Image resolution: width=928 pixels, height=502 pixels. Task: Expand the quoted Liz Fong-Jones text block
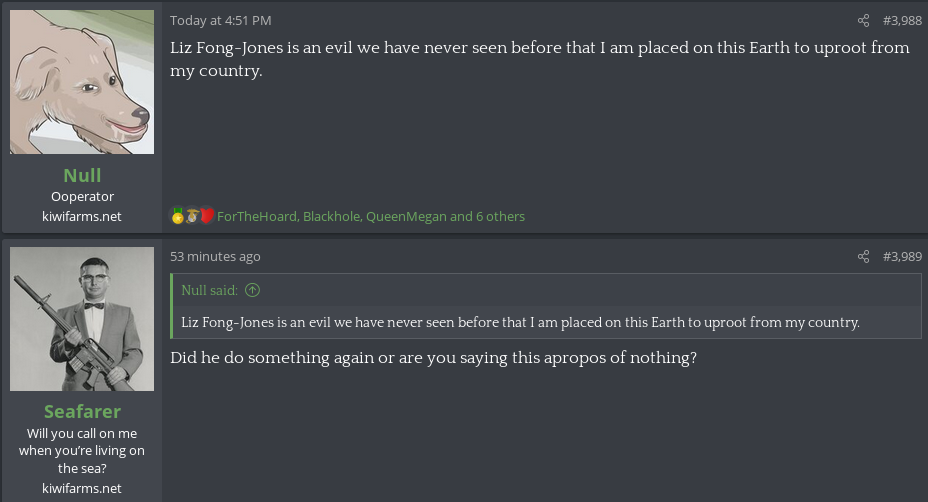[x=520, y=322]
